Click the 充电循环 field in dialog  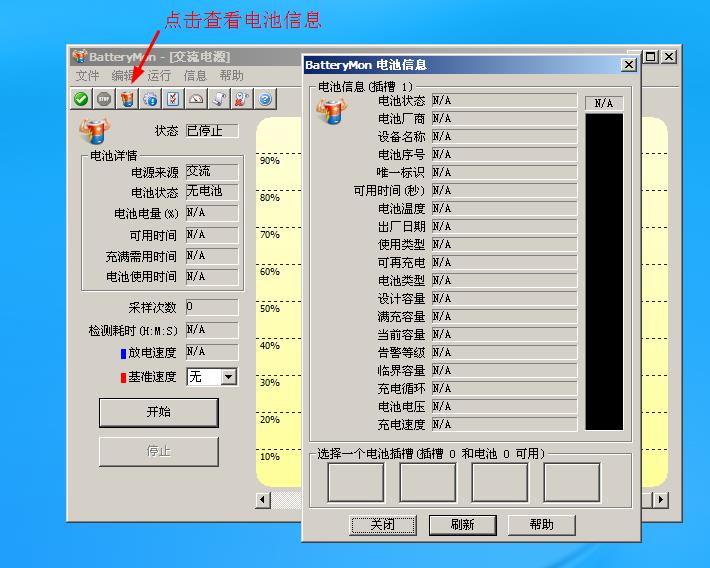pyautogui.click(x=504, y=388)
